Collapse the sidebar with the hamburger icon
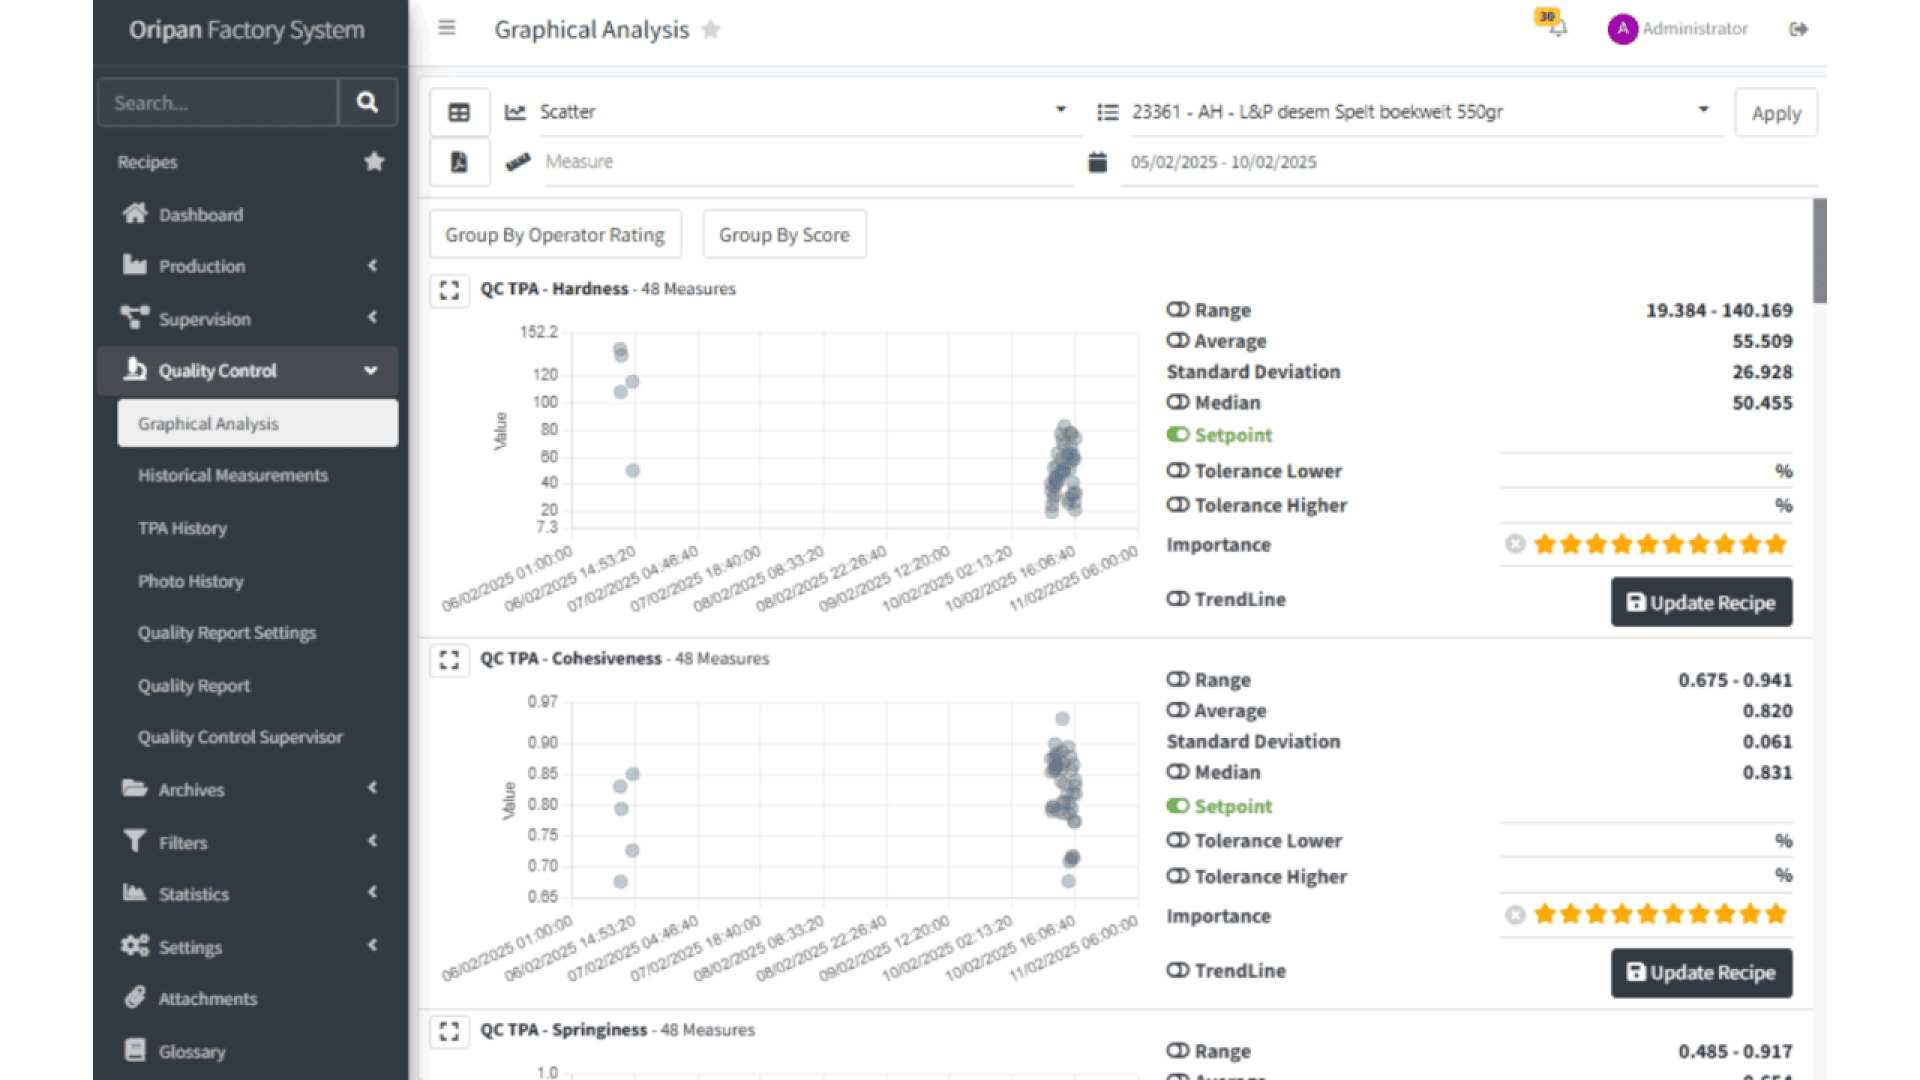1920x1080 pixels. (446, 28)
